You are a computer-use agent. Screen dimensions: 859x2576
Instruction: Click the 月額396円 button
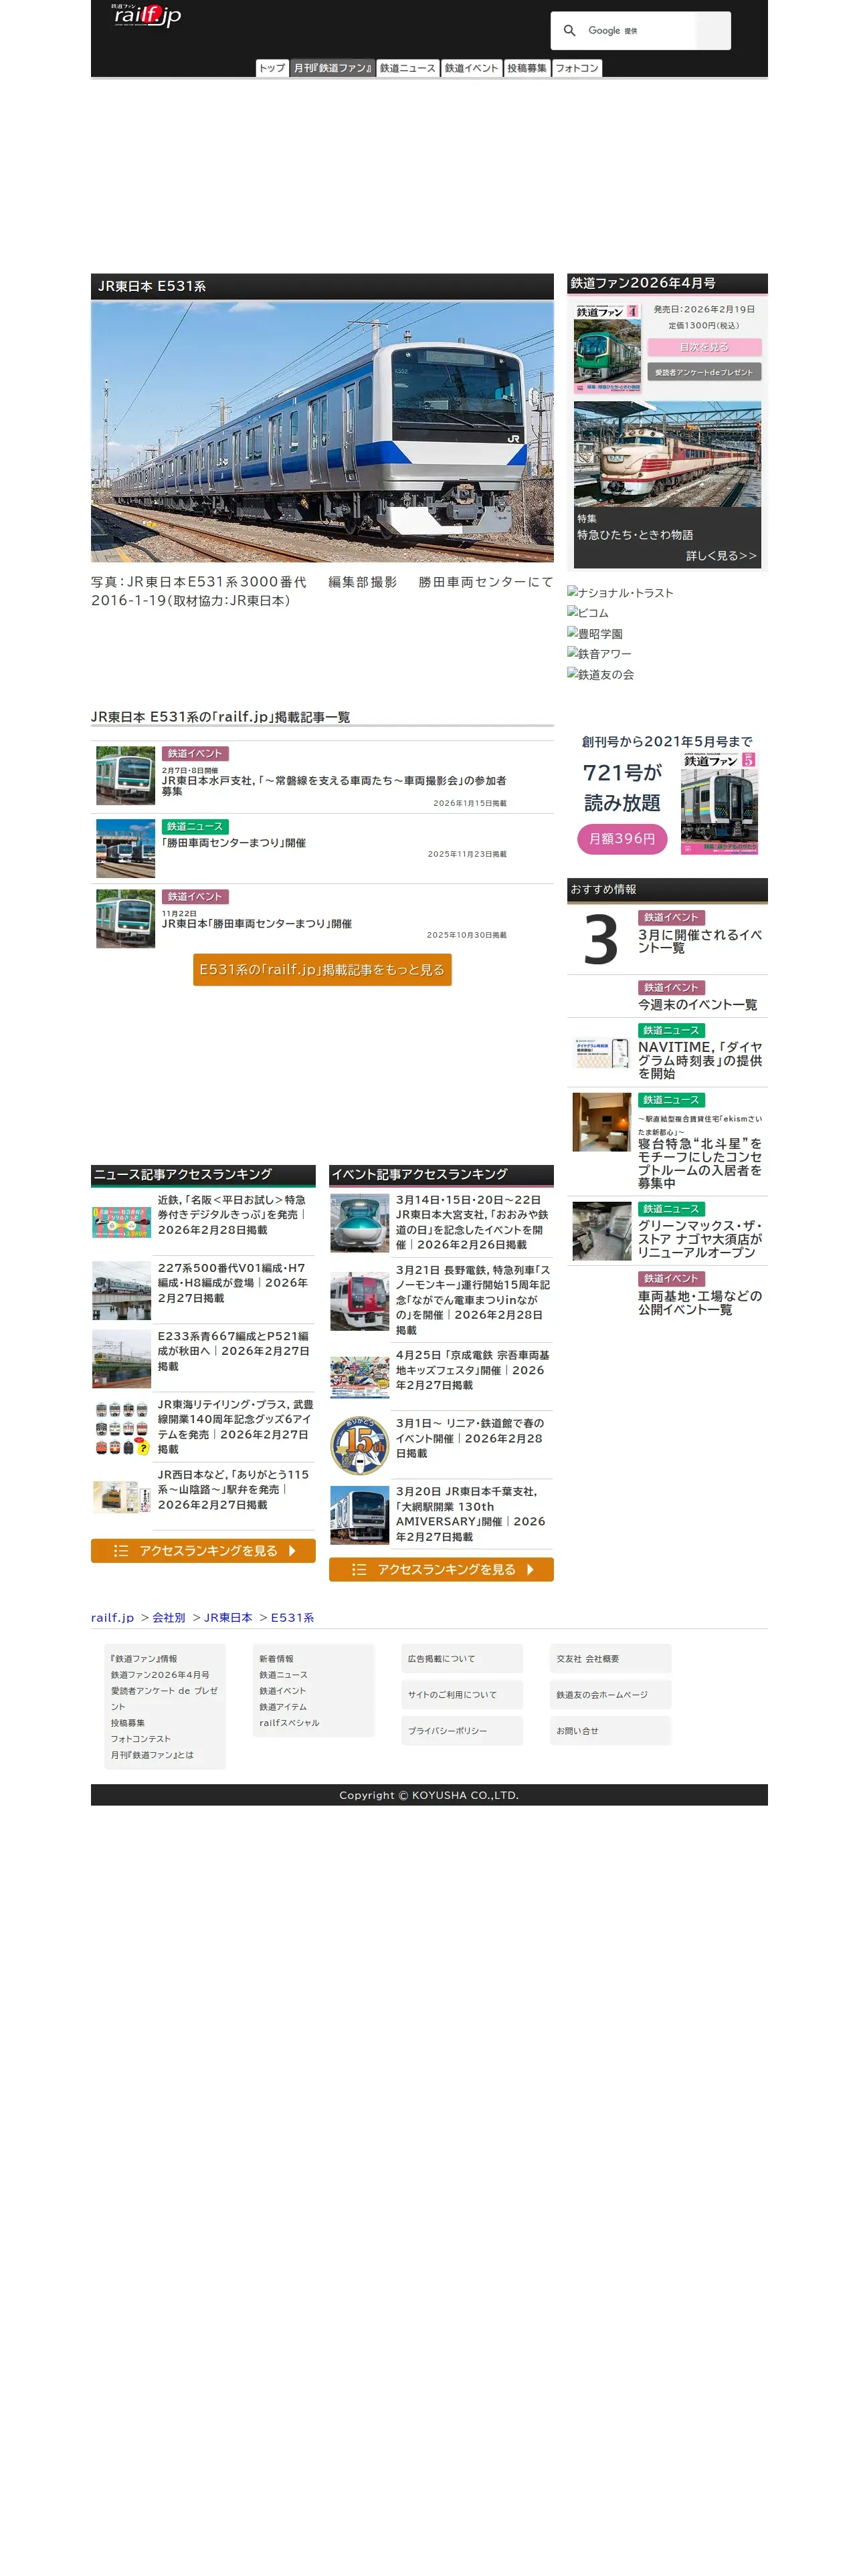pyautogui.click(x=622, y=839)
